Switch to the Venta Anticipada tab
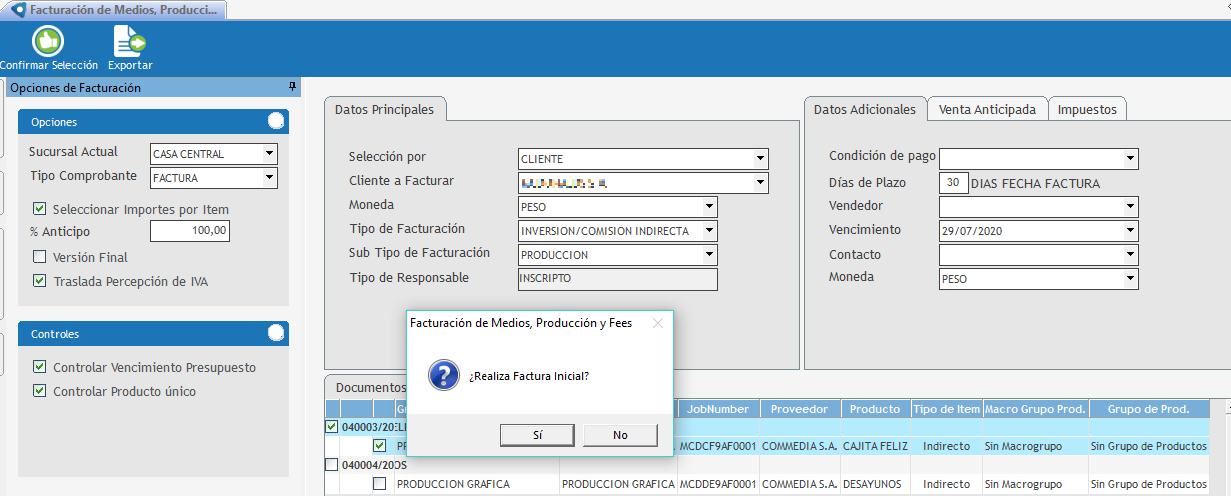Viewport: 1231px width, 496px height. [986, 109]
